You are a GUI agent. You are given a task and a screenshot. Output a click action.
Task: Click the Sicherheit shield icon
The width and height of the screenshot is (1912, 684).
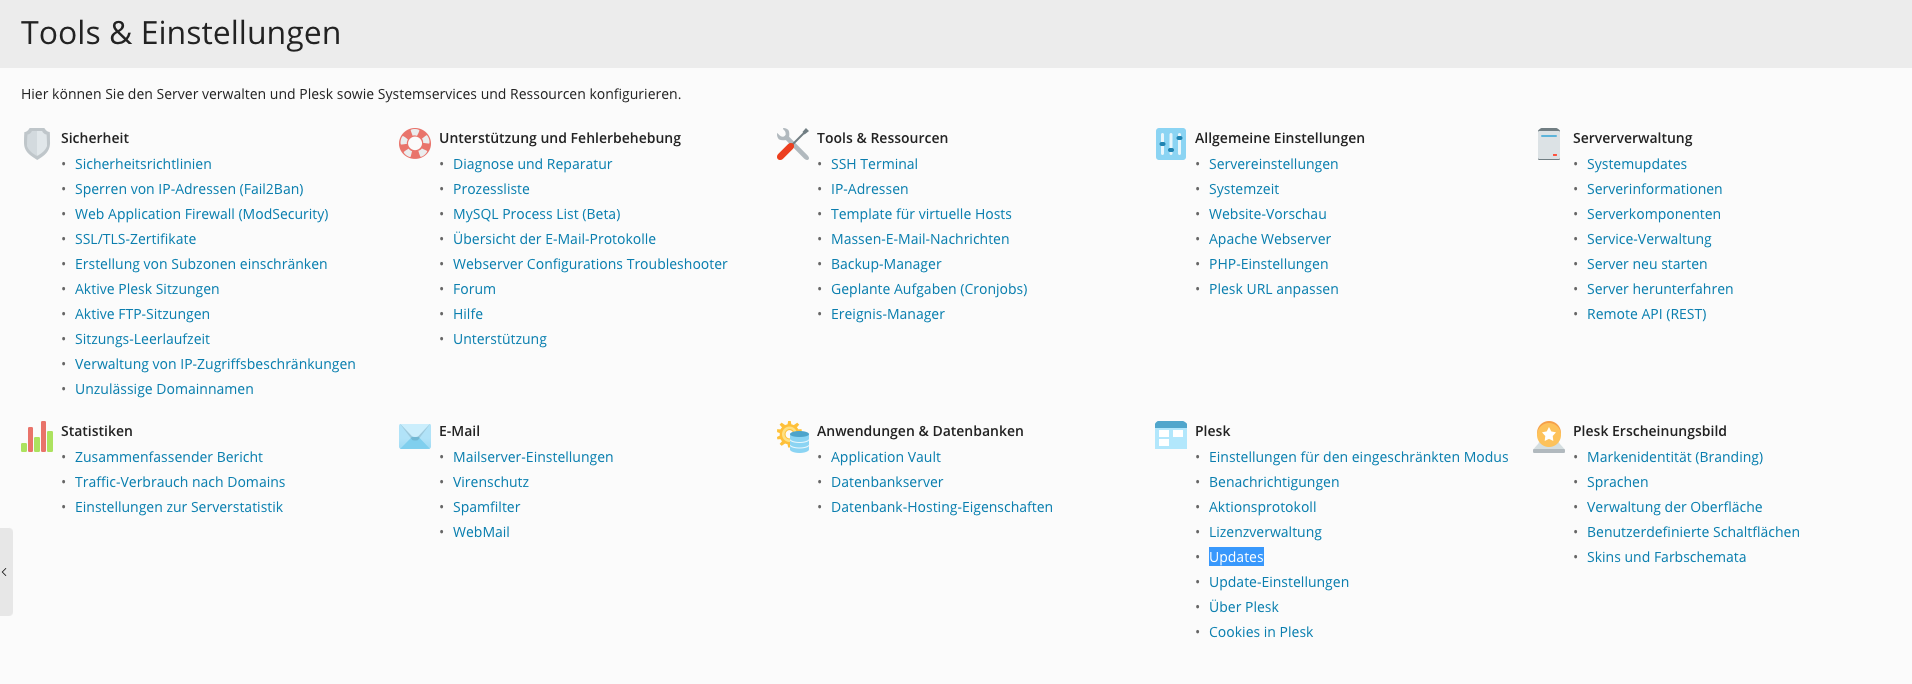point(37,144)
